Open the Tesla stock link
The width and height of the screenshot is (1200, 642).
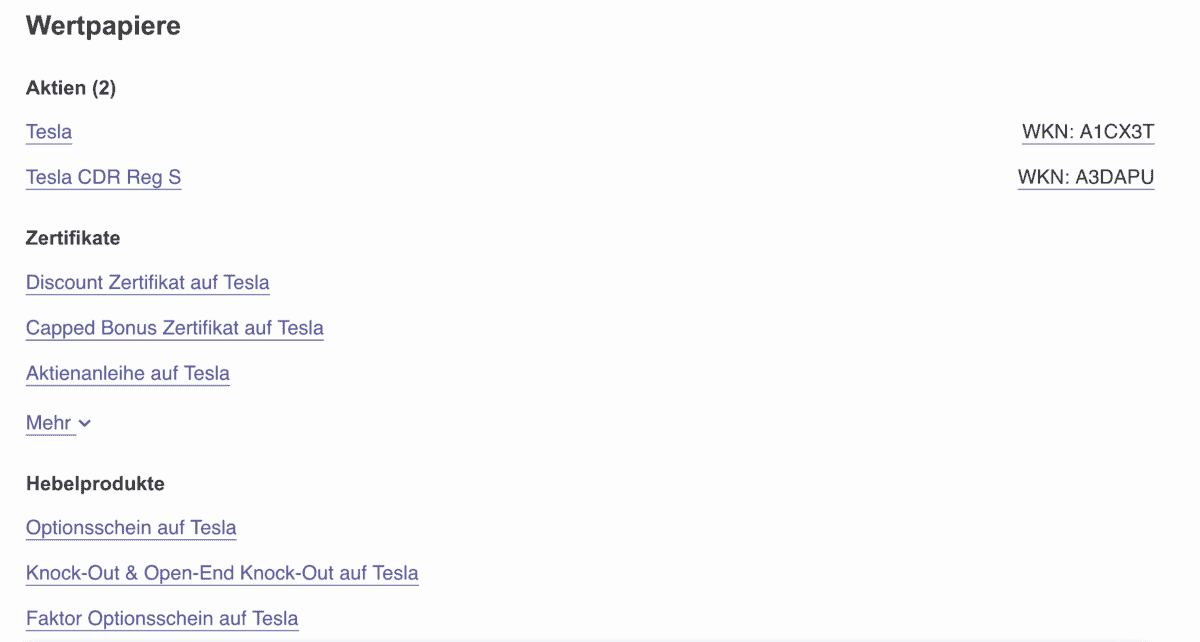click(49, 132)
